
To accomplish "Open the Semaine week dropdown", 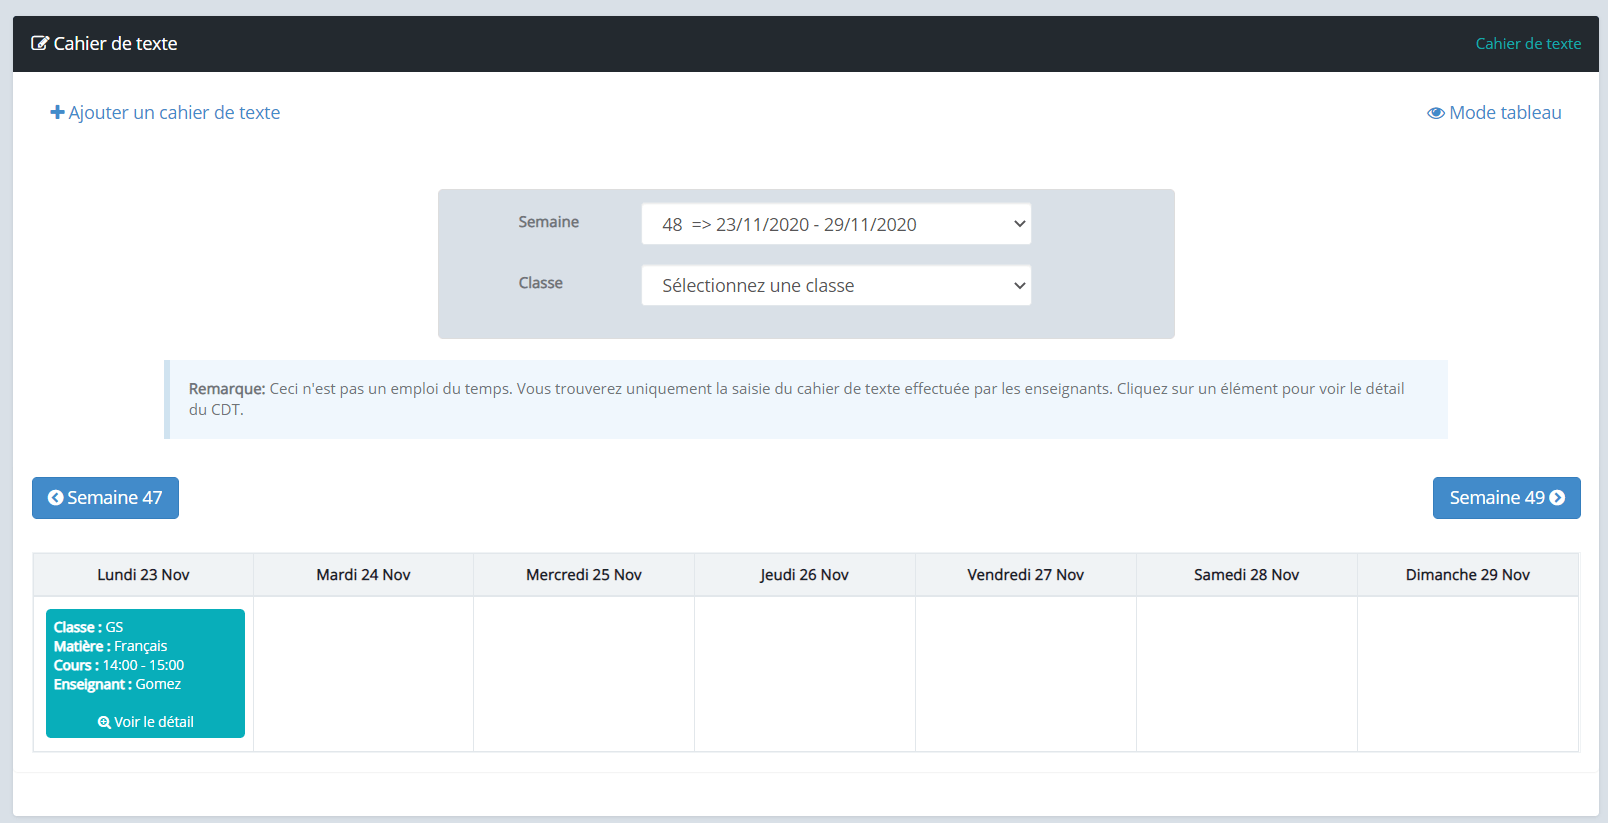I will [835, 224].
